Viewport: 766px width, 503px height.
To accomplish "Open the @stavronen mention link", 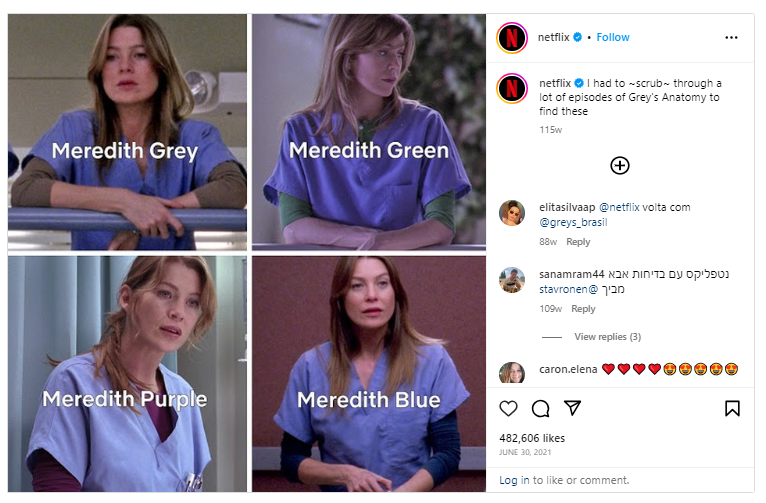I will pos(568,289).
